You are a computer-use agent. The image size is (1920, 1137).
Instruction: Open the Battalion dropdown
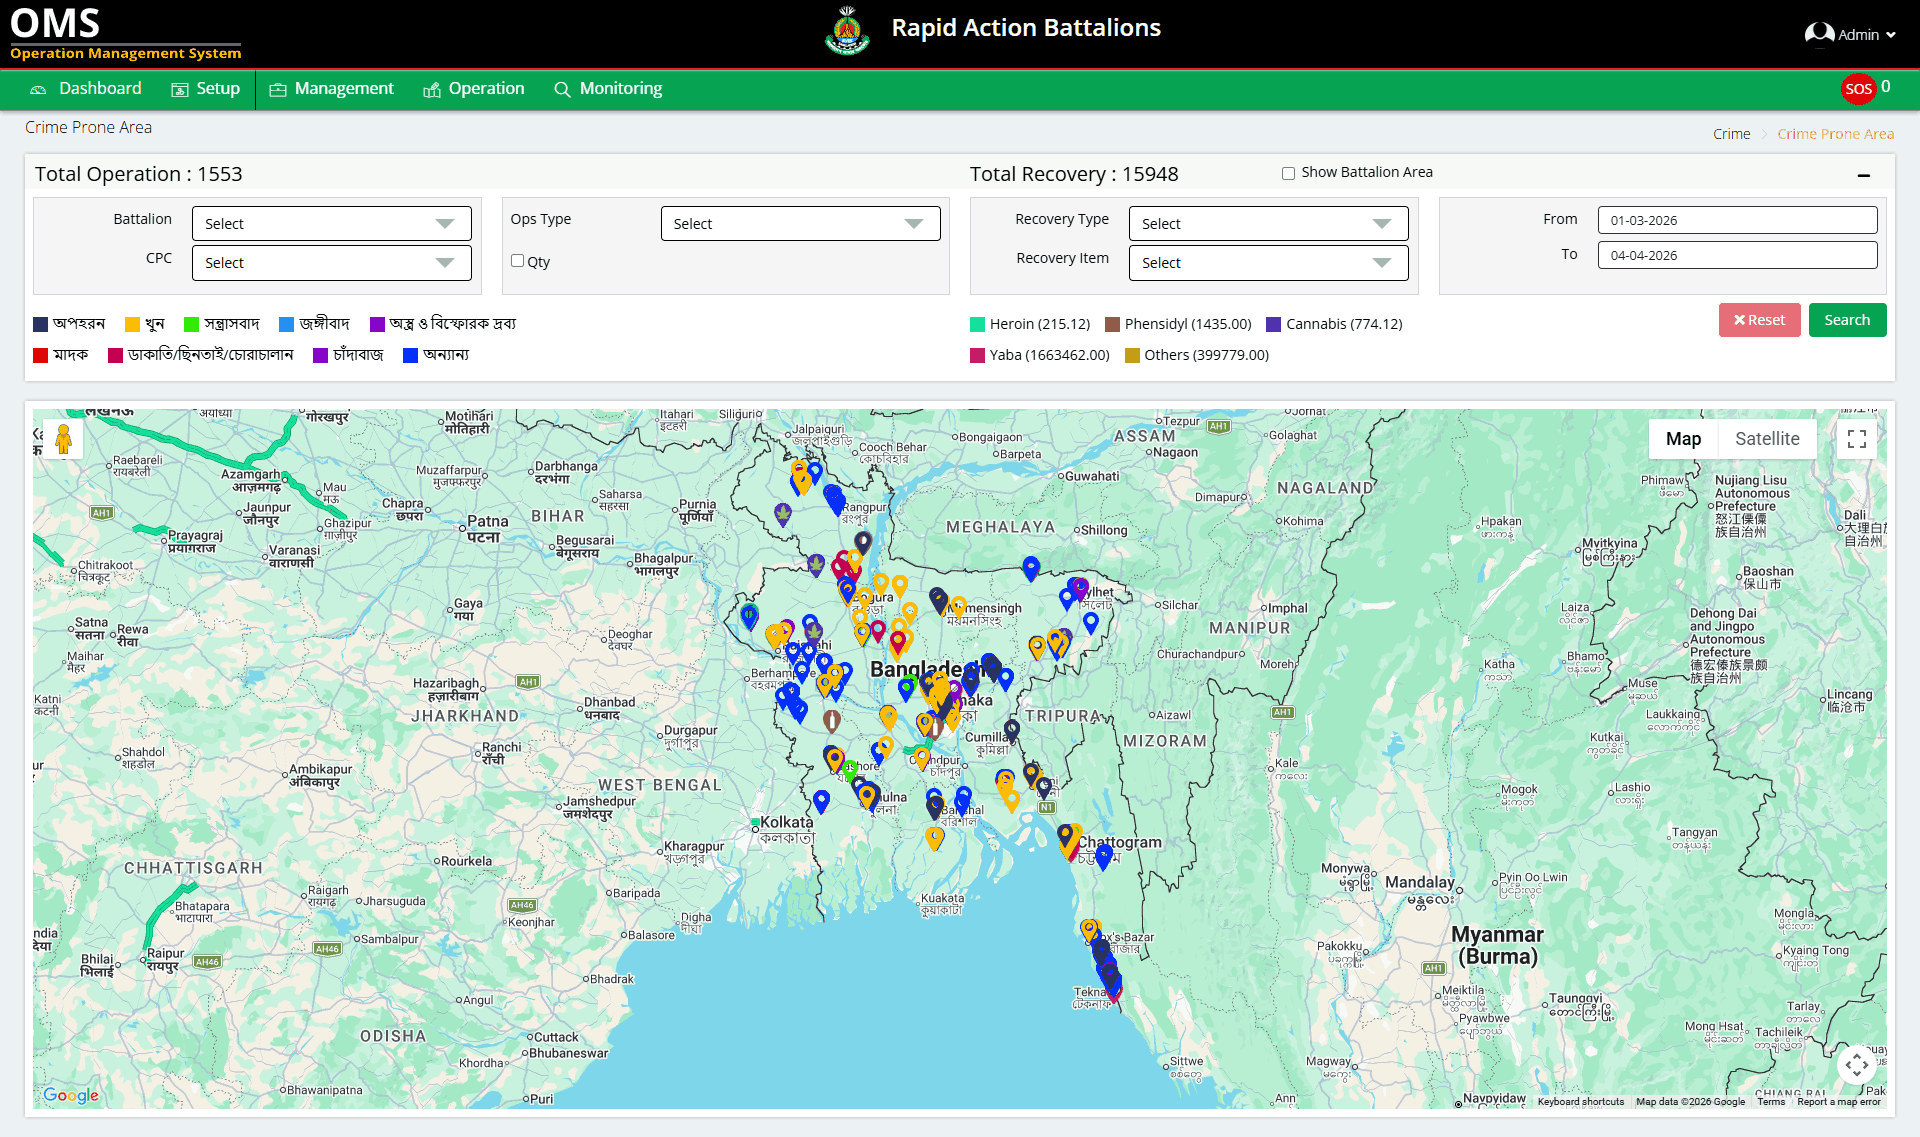(331, 224)
